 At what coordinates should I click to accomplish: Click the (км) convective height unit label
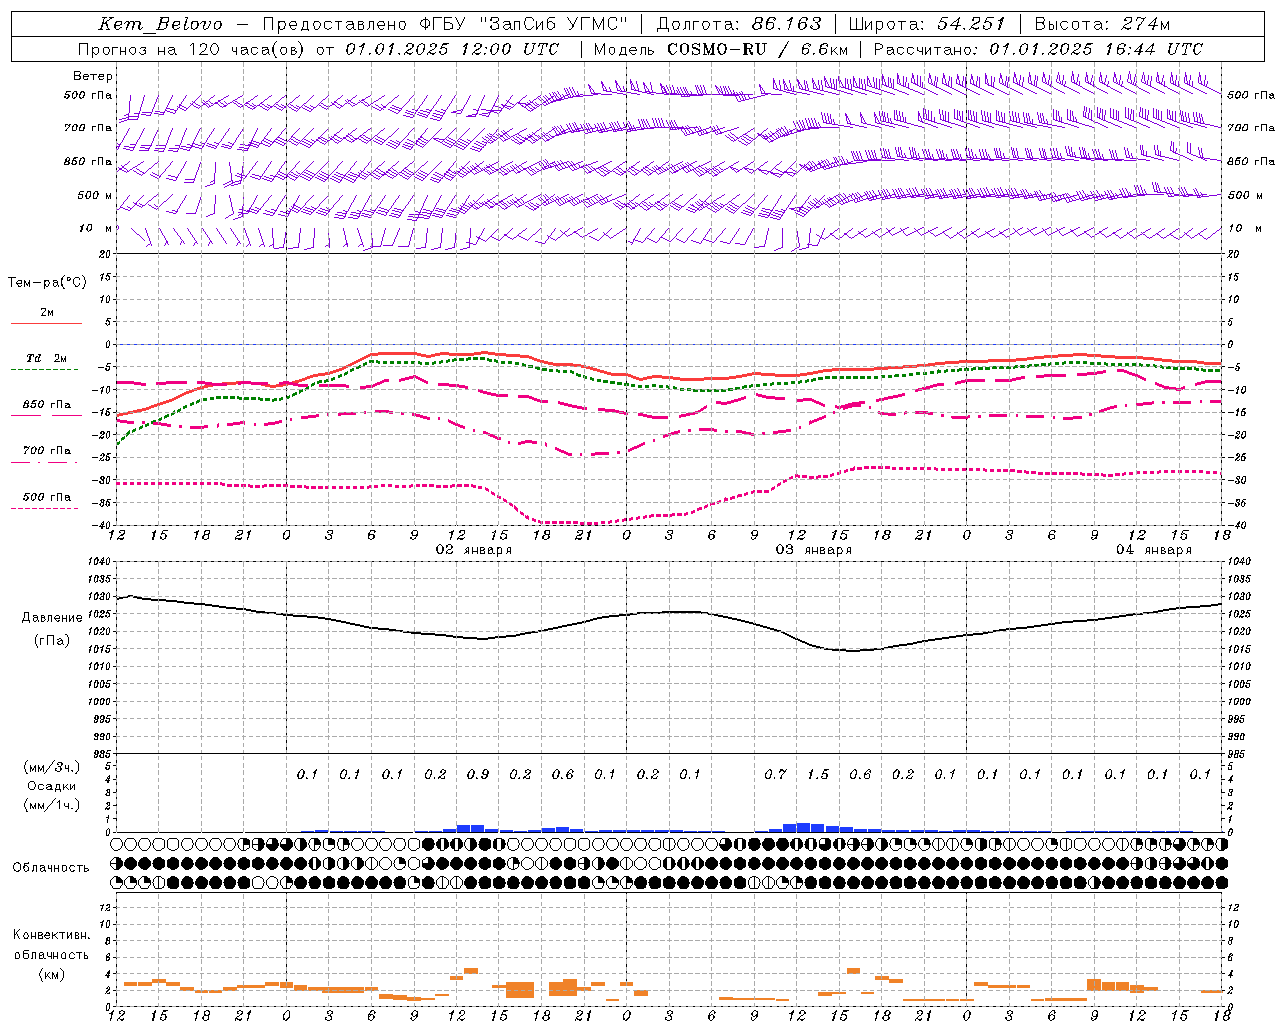pyautogui.click(x=51, y=974)
